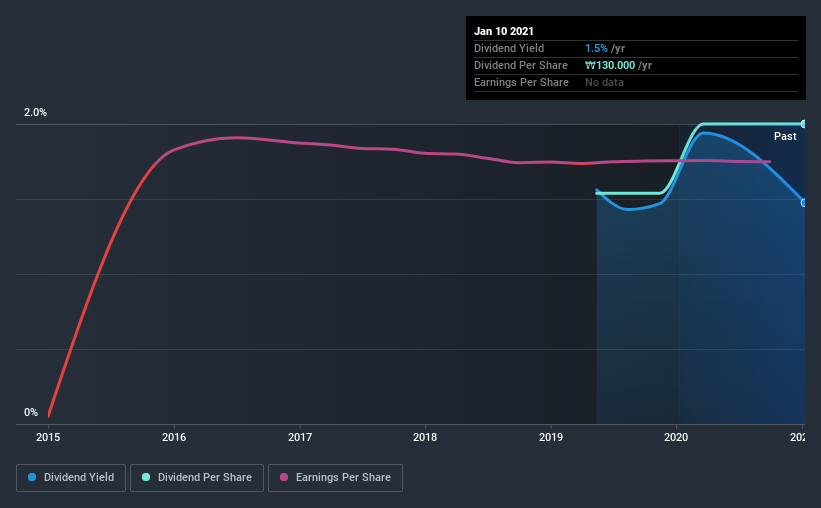Click the Jan 10 2021 tooltip date
The width and height of the screenshot is (821, 508).
[504, 31]
